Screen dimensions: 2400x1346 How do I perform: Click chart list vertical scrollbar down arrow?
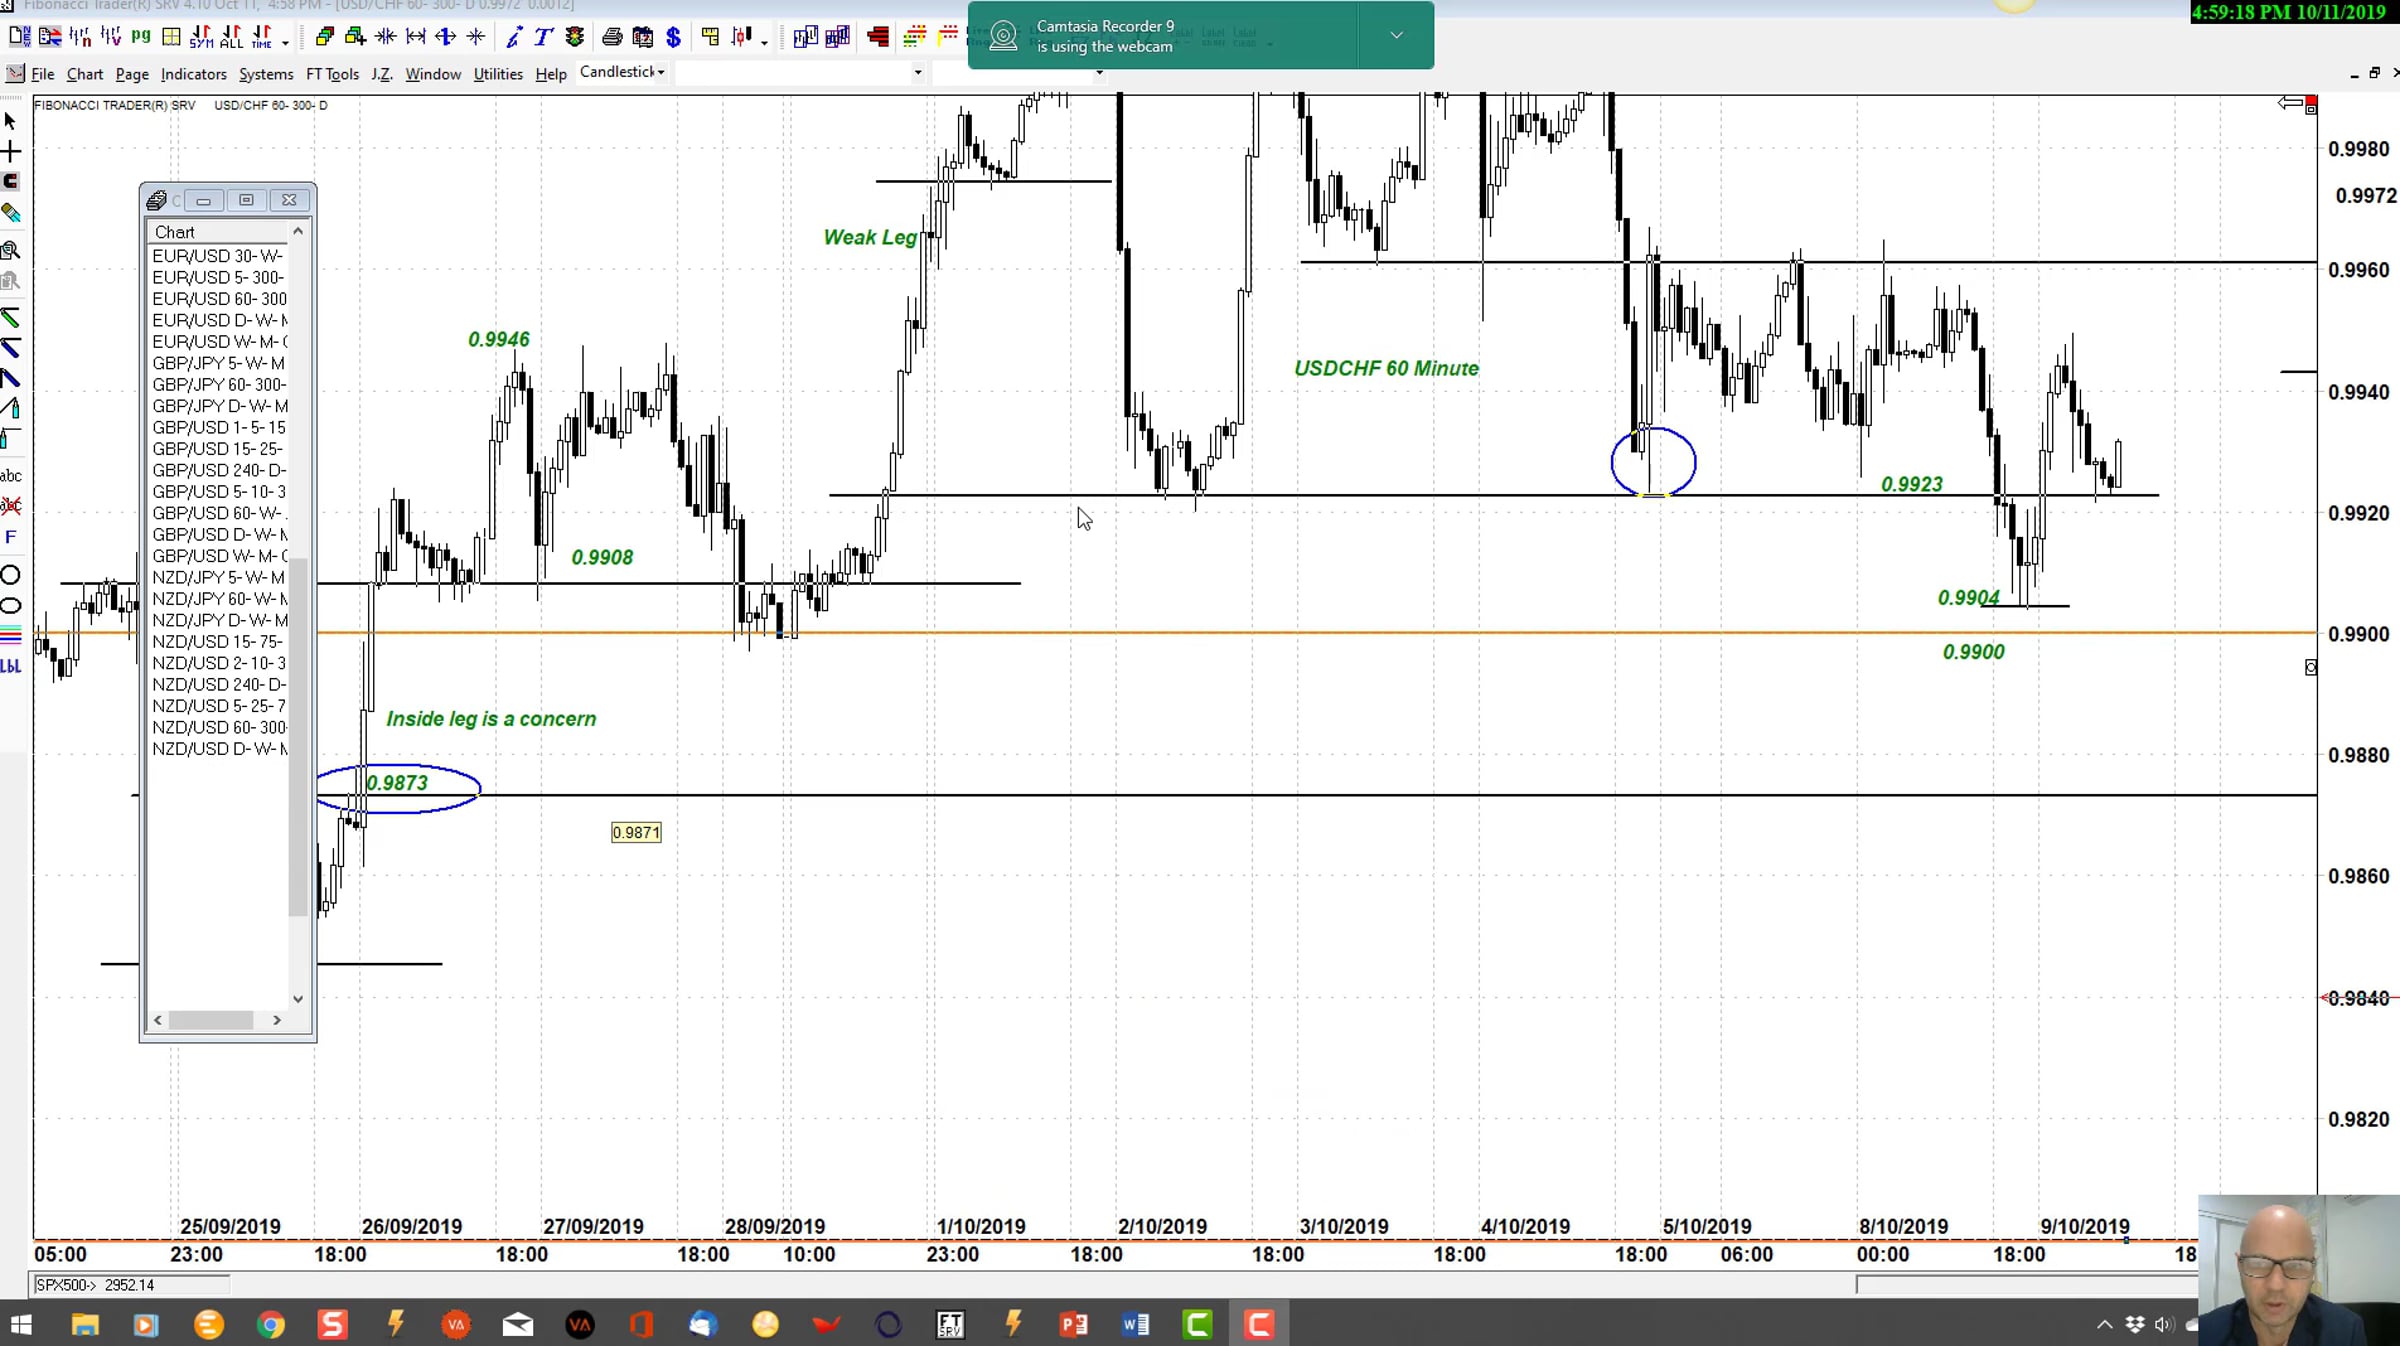pyautogui.click(x=298, y=999)
